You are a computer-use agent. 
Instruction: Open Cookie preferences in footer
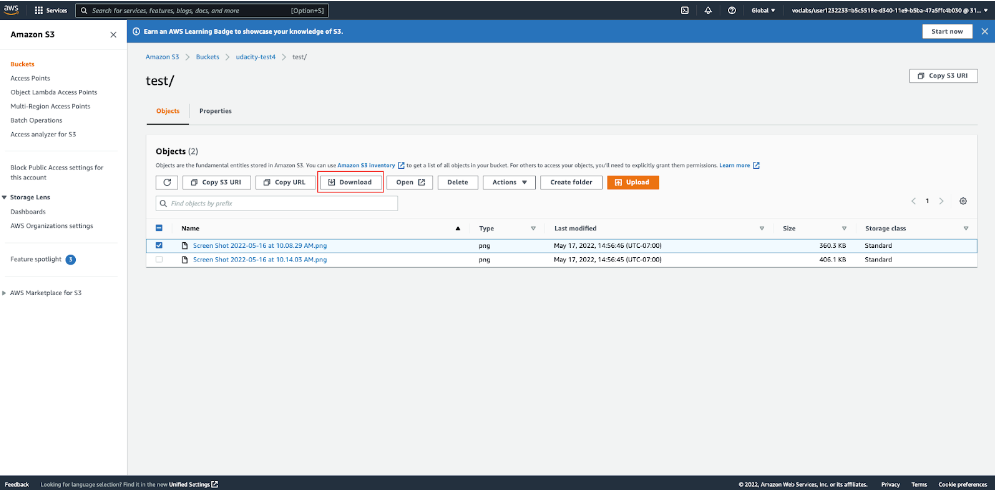click(962, 484)
